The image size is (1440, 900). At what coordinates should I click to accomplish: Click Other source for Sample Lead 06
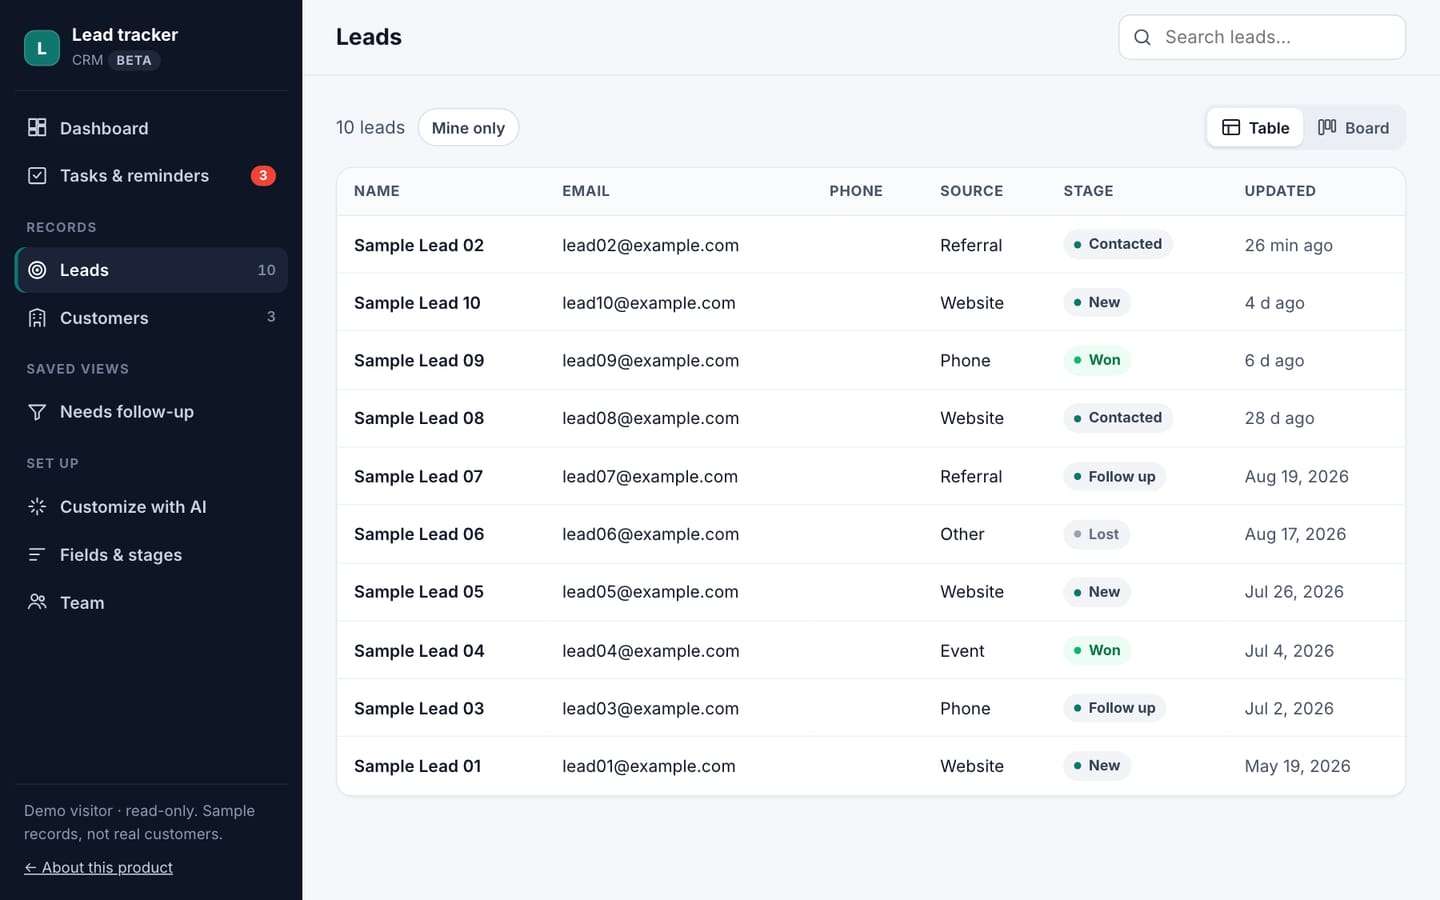[x=962, y=534]
